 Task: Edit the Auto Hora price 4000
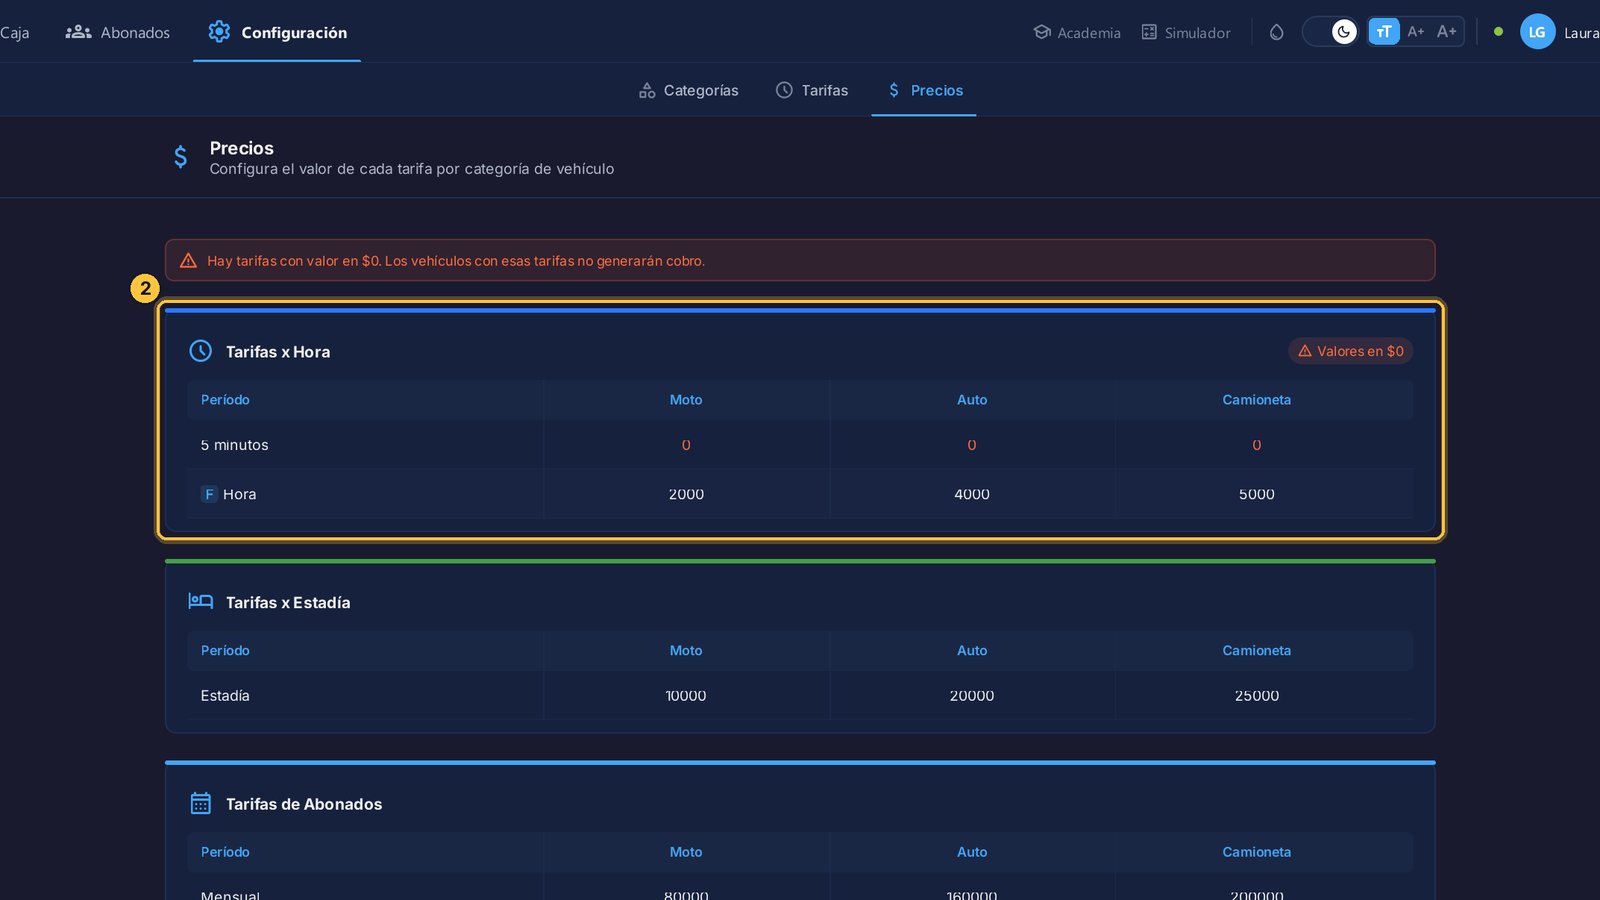(x=972, y=494)
